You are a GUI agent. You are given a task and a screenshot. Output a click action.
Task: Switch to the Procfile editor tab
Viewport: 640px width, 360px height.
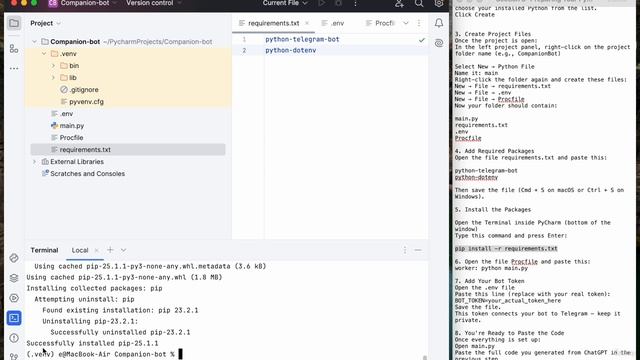point(380,23)
